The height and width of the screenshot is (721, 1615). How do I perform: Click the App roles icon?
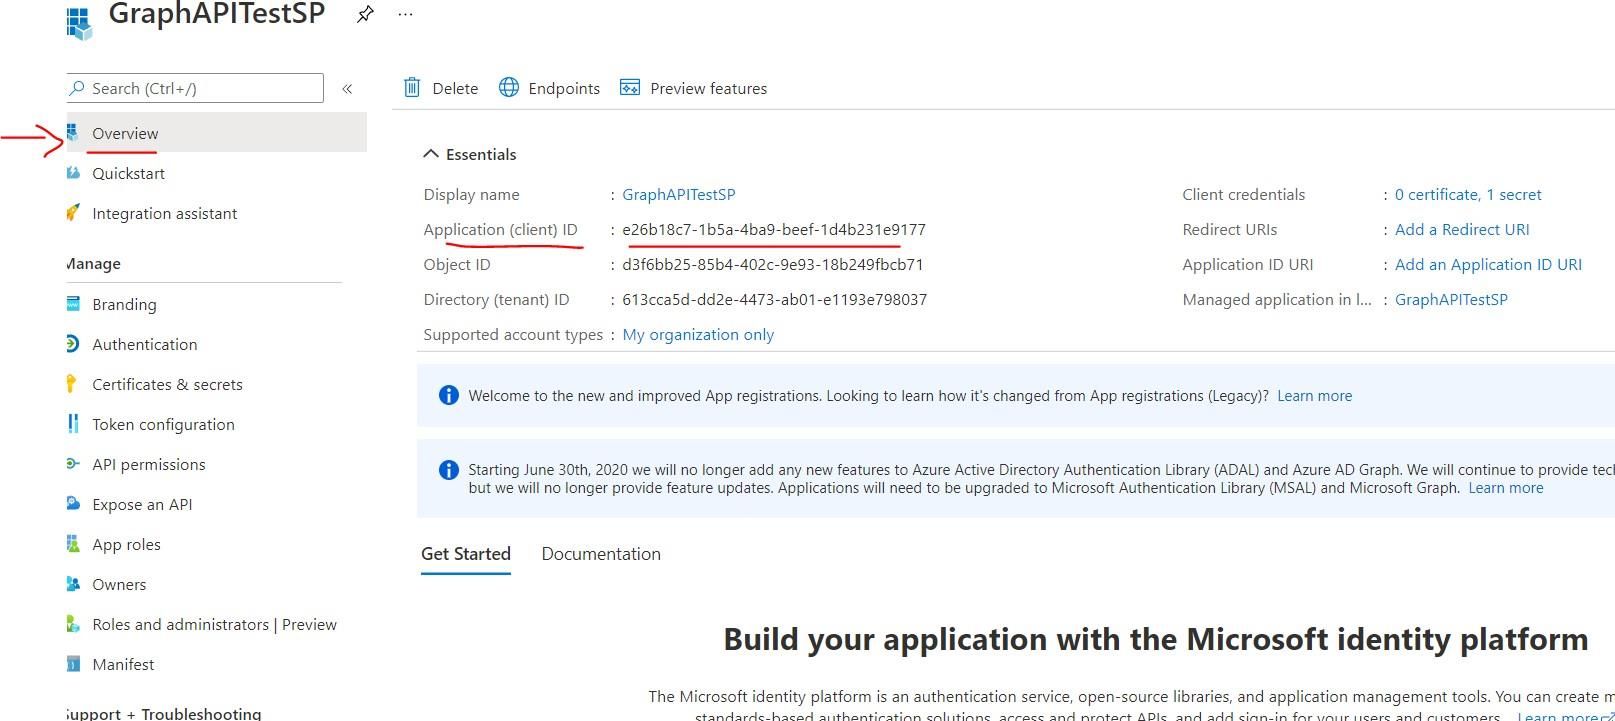coord(72,544)
